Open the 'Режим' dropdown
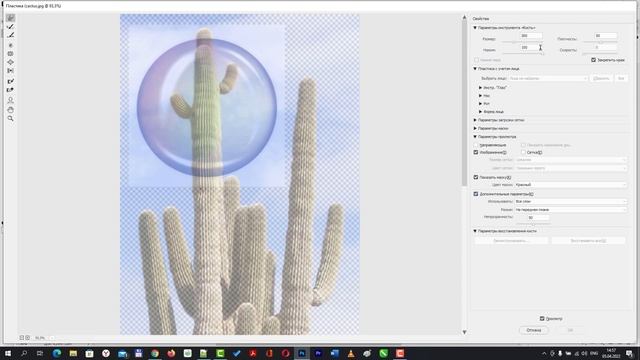The height and width of the screenshot is (360, 640). (x=570, y=209)
